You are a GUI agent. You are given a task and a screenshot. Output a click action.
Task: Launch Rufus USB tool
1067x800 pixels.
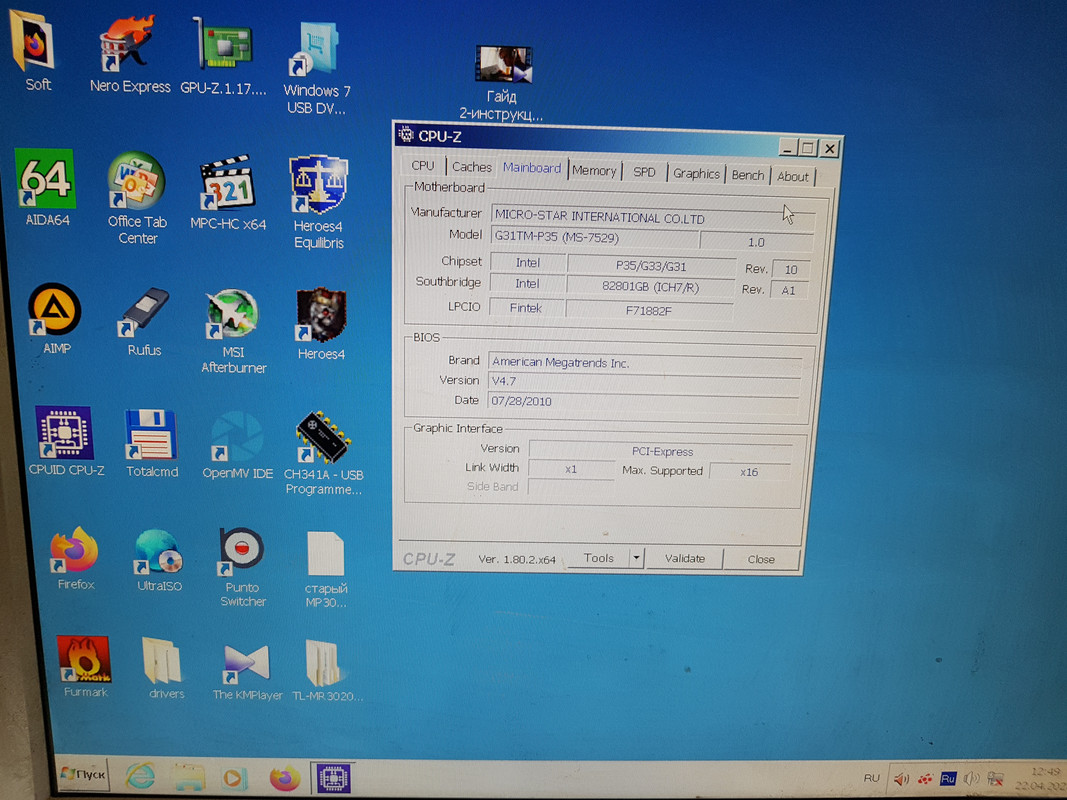tap(144, 322)
